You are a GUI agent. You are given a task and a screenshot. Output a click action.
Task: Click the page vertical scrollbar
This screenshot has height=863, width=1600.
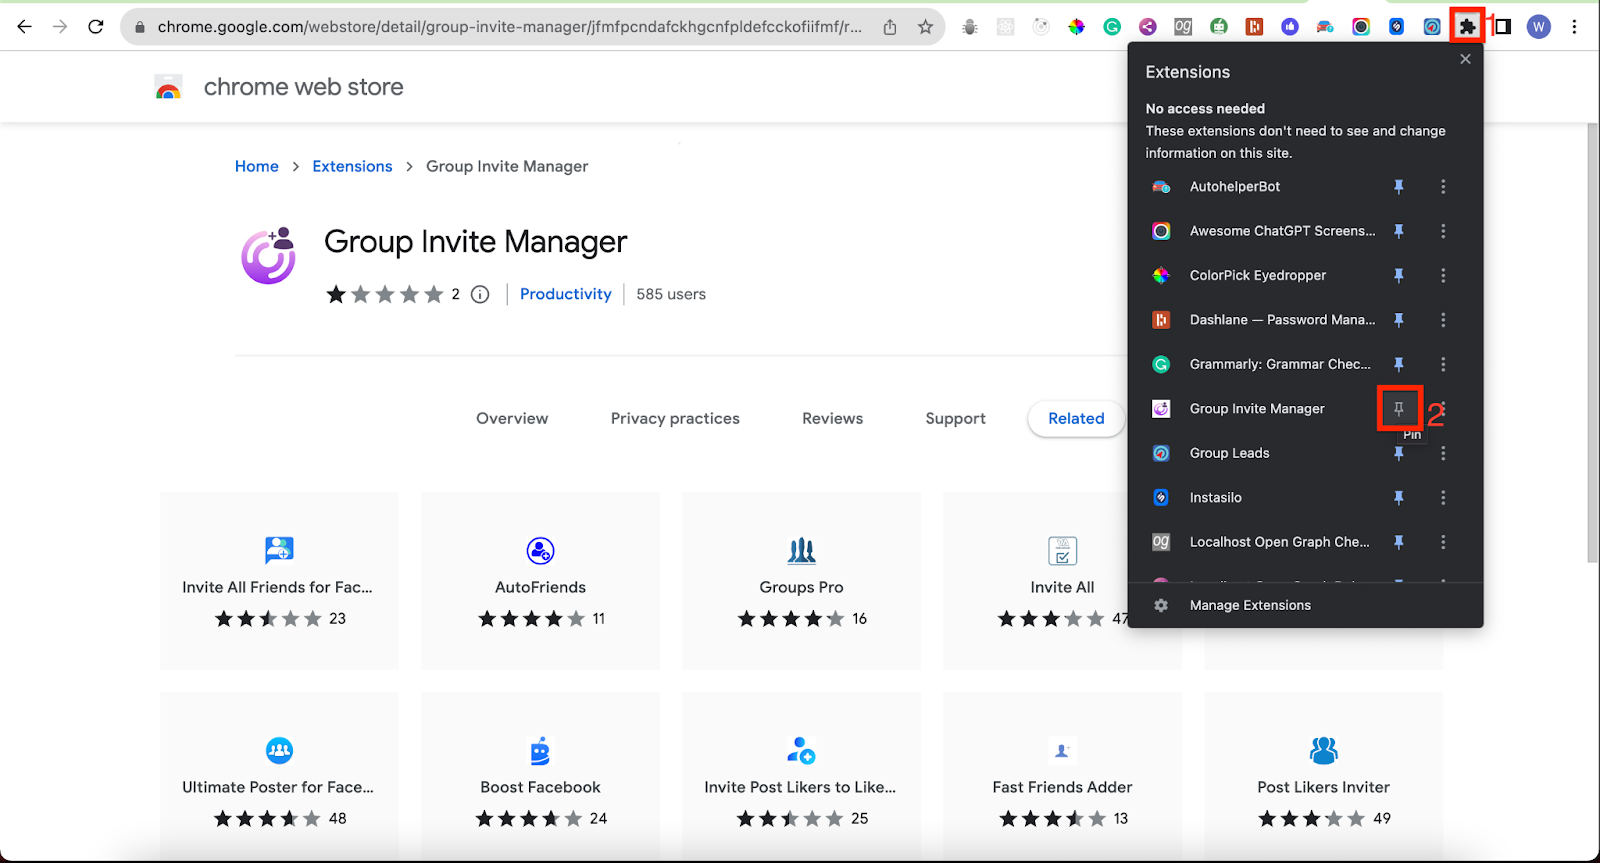[1592, 342]
